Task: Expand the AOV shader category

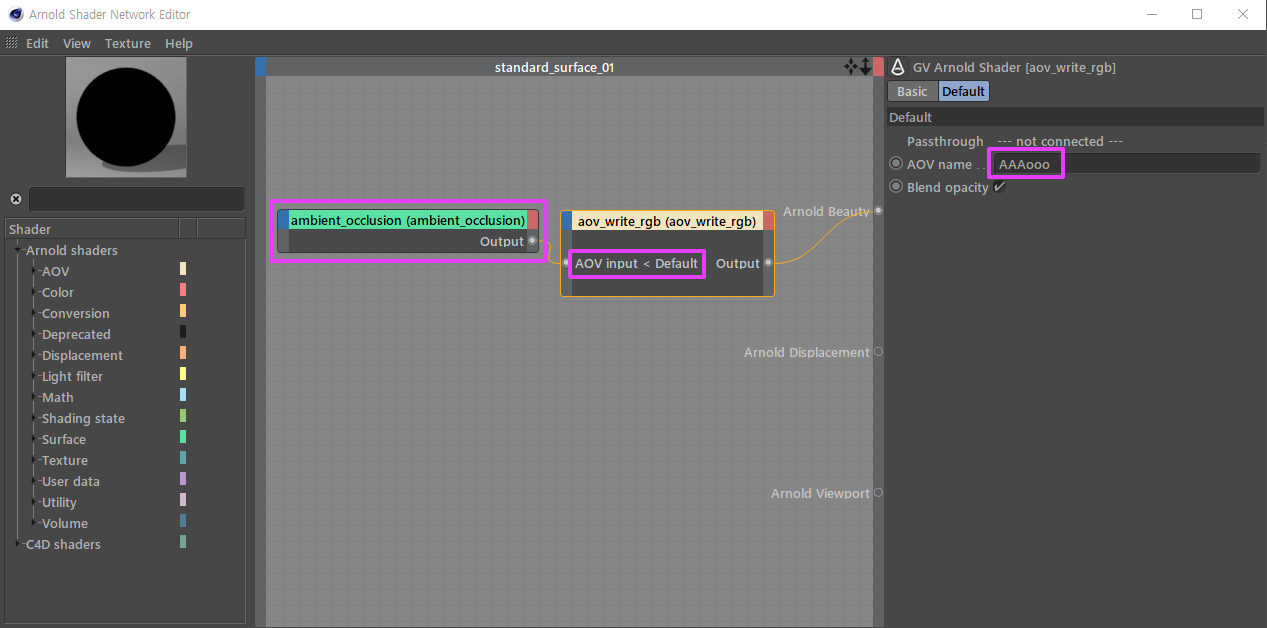Action: coord(36,271)
